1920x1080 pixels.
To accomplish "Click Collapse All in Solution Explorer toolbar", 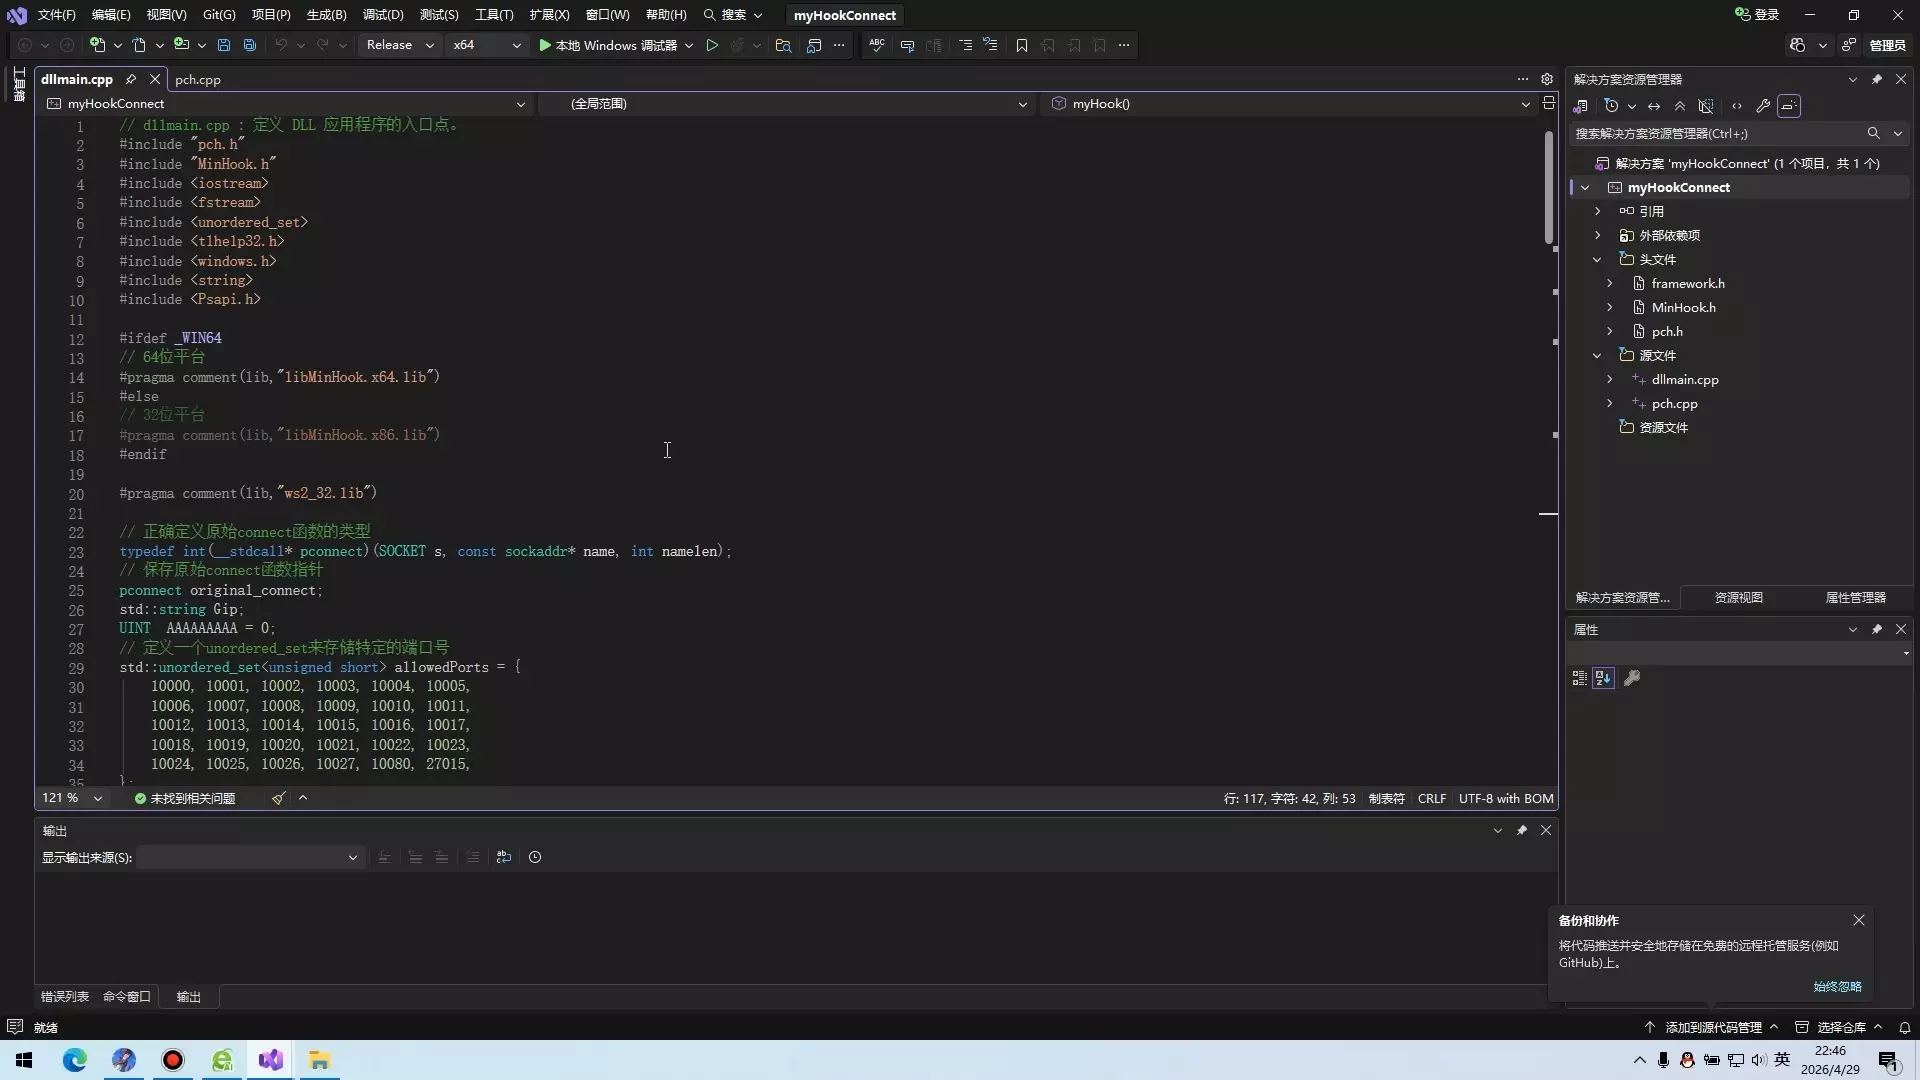I will [x=1680, y=106].
